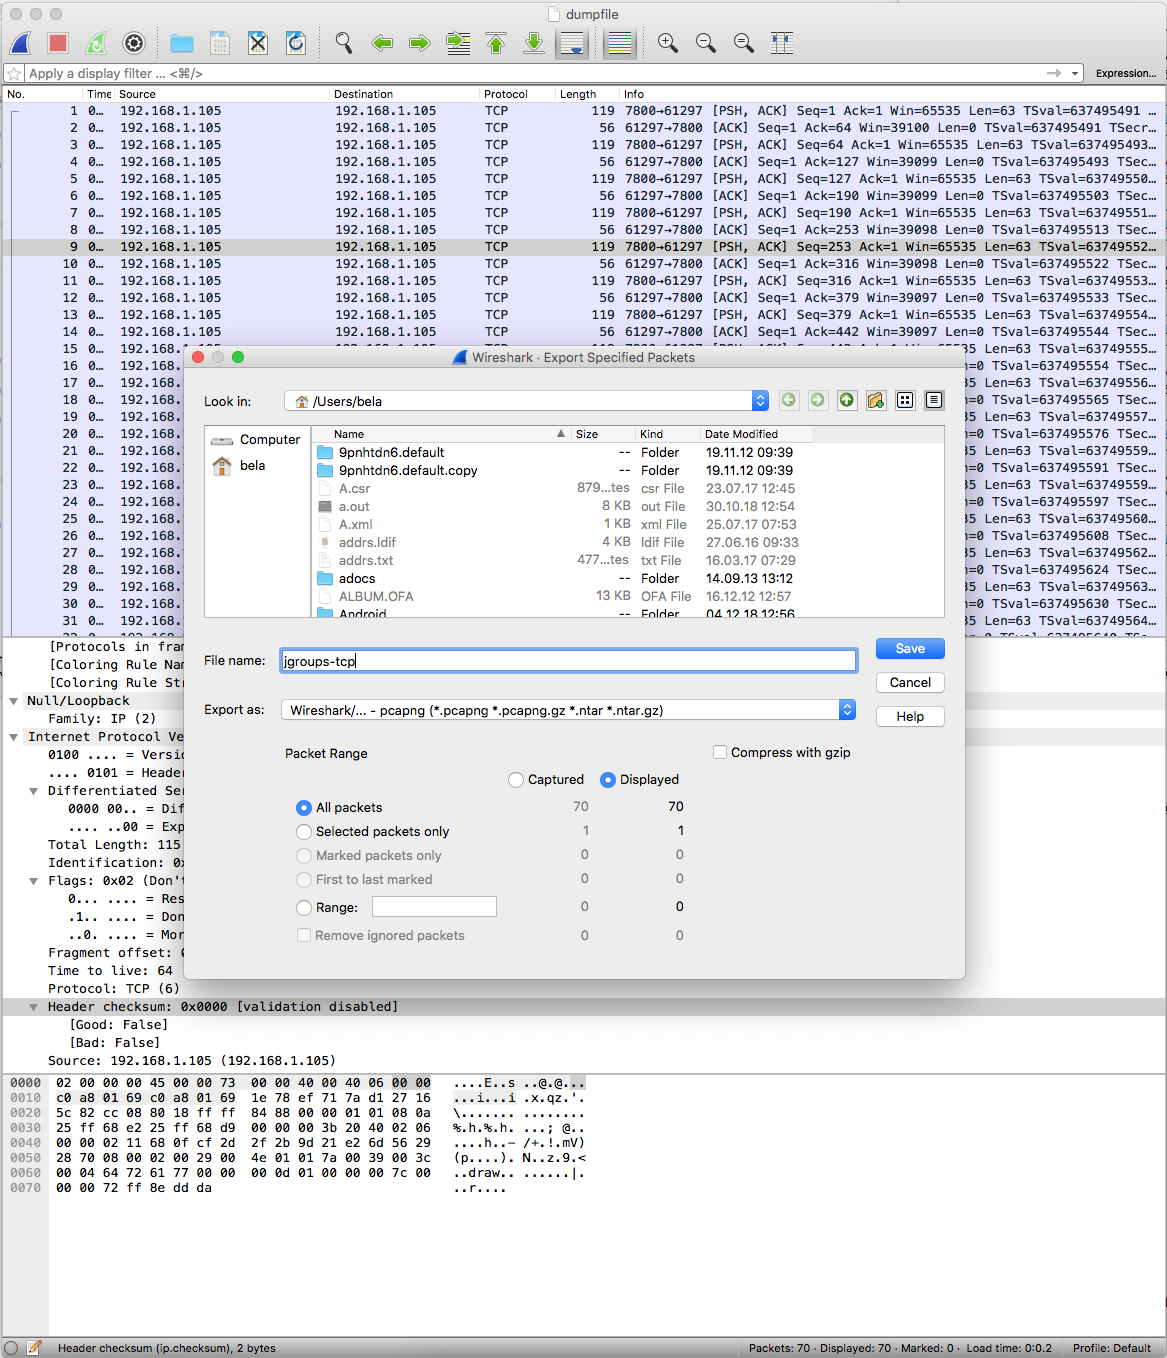Restart the current capture with the green fin icon

[96, 43]
